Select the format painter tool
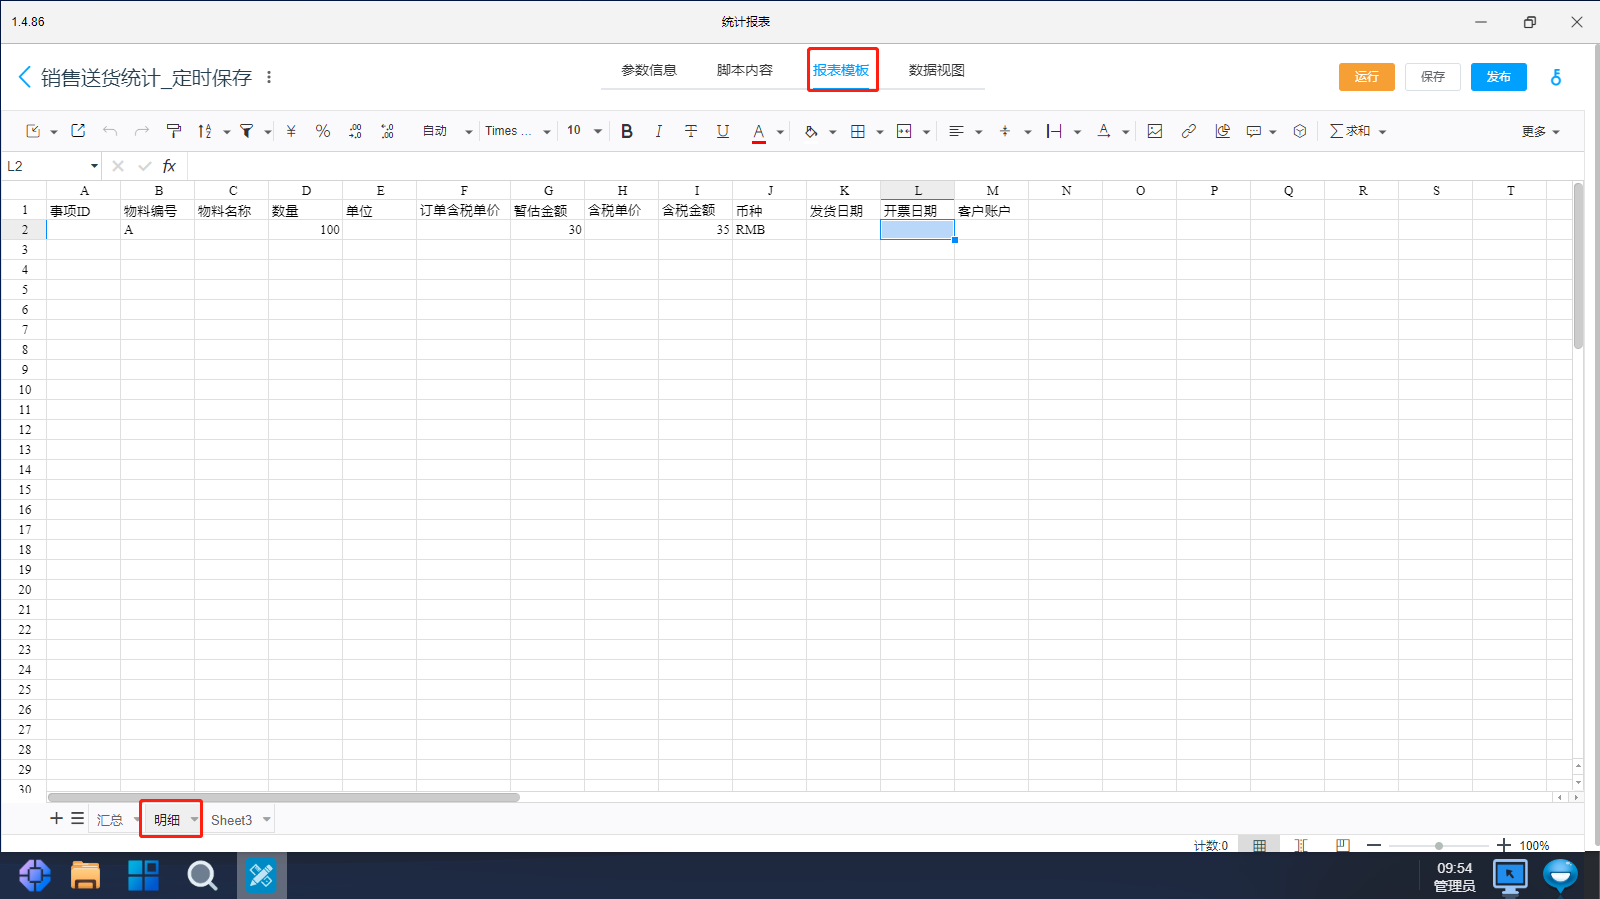This screenshot has height=899, width=1600. coord(174,131)
